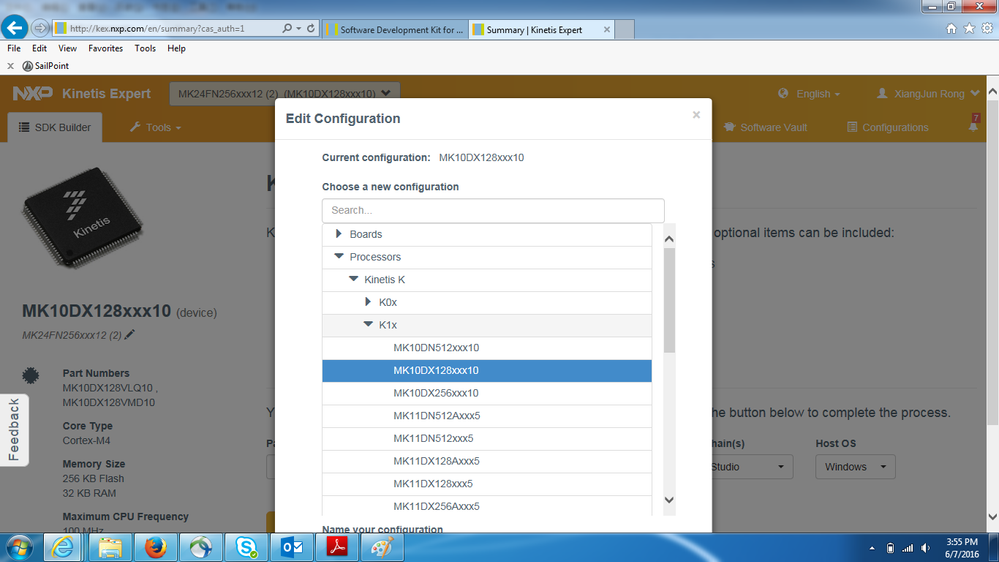Click the page scrollbar down arrow

[993, 516]
